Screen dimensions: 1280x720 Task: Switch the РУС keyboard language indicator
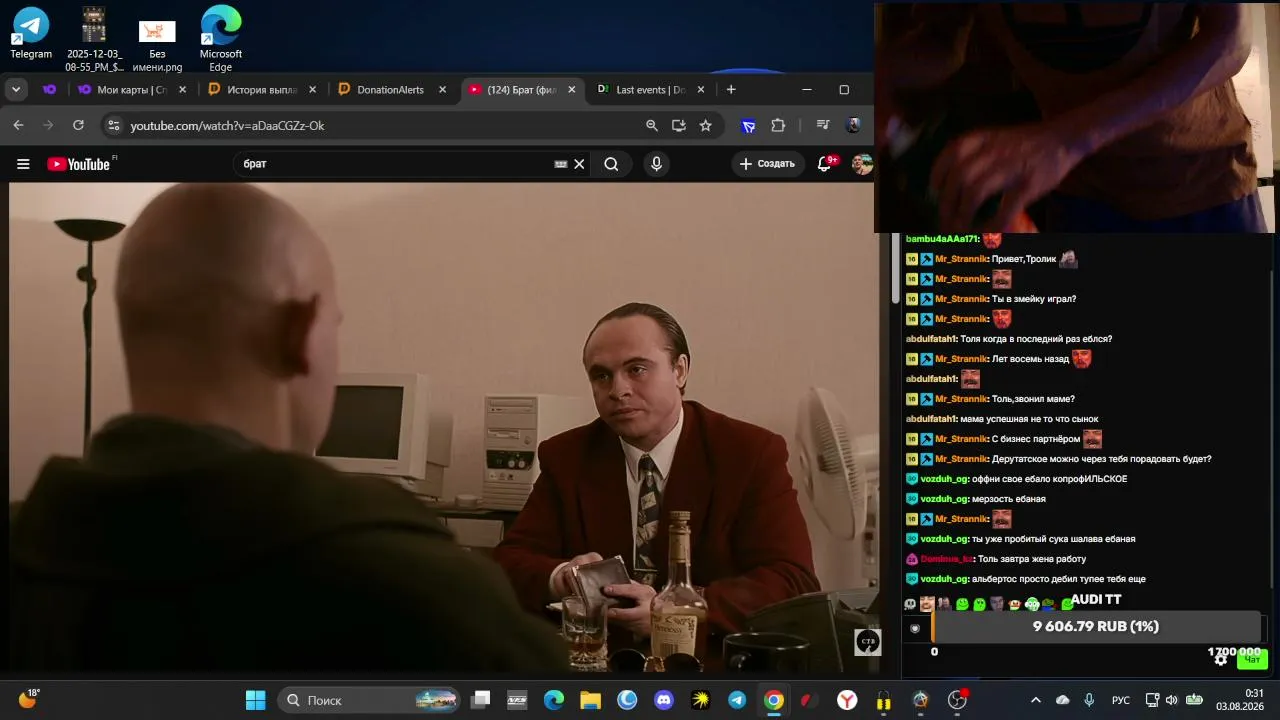tap(1121, 700)
